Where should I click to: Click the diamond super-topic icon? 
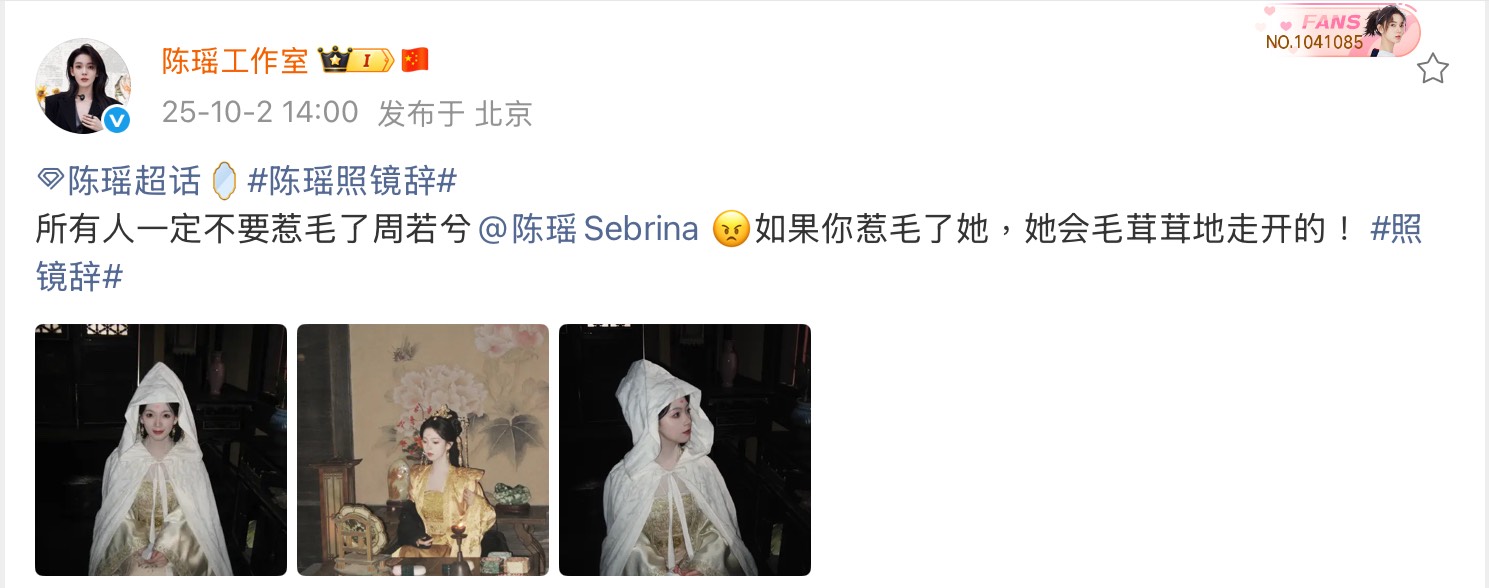[x=50, y=181]
